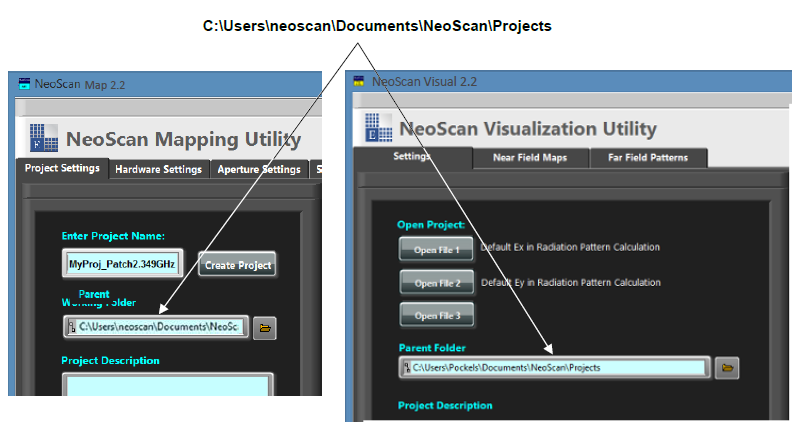Click the 'Enter Project Name:' label
This screenshot has height=431, width=797.
click(113, 236)
